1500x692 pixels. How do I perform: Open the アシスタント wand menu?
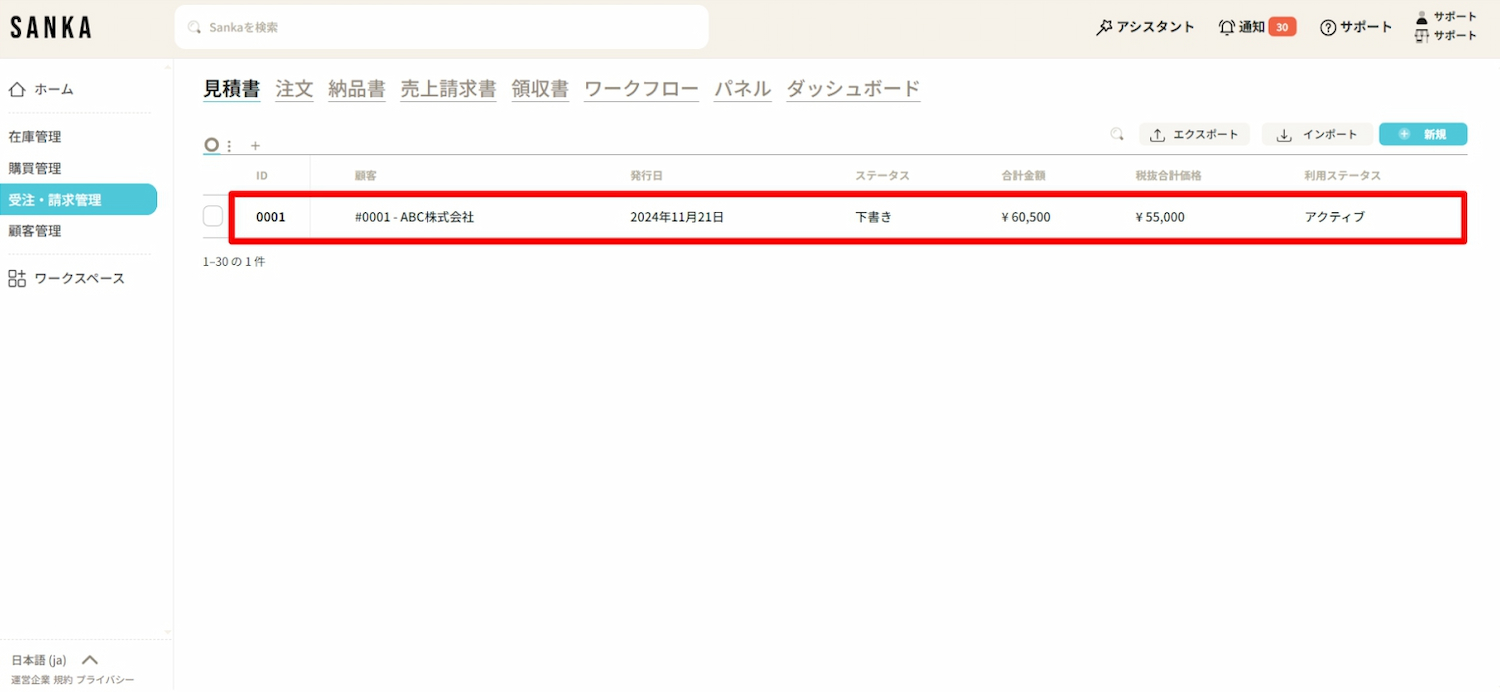[1146, 27]
